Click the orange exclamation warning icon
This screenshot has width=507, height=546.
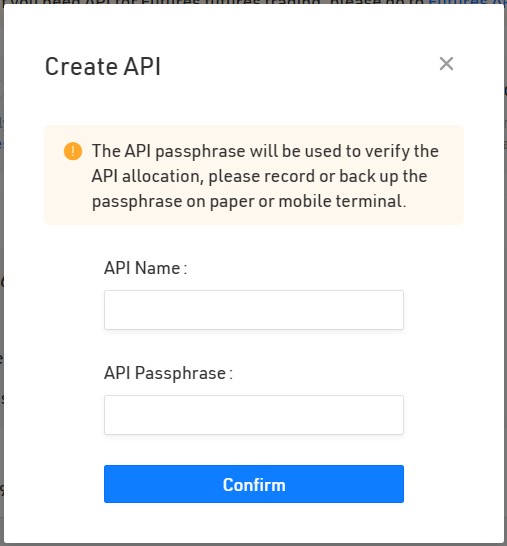coord(73,151)
